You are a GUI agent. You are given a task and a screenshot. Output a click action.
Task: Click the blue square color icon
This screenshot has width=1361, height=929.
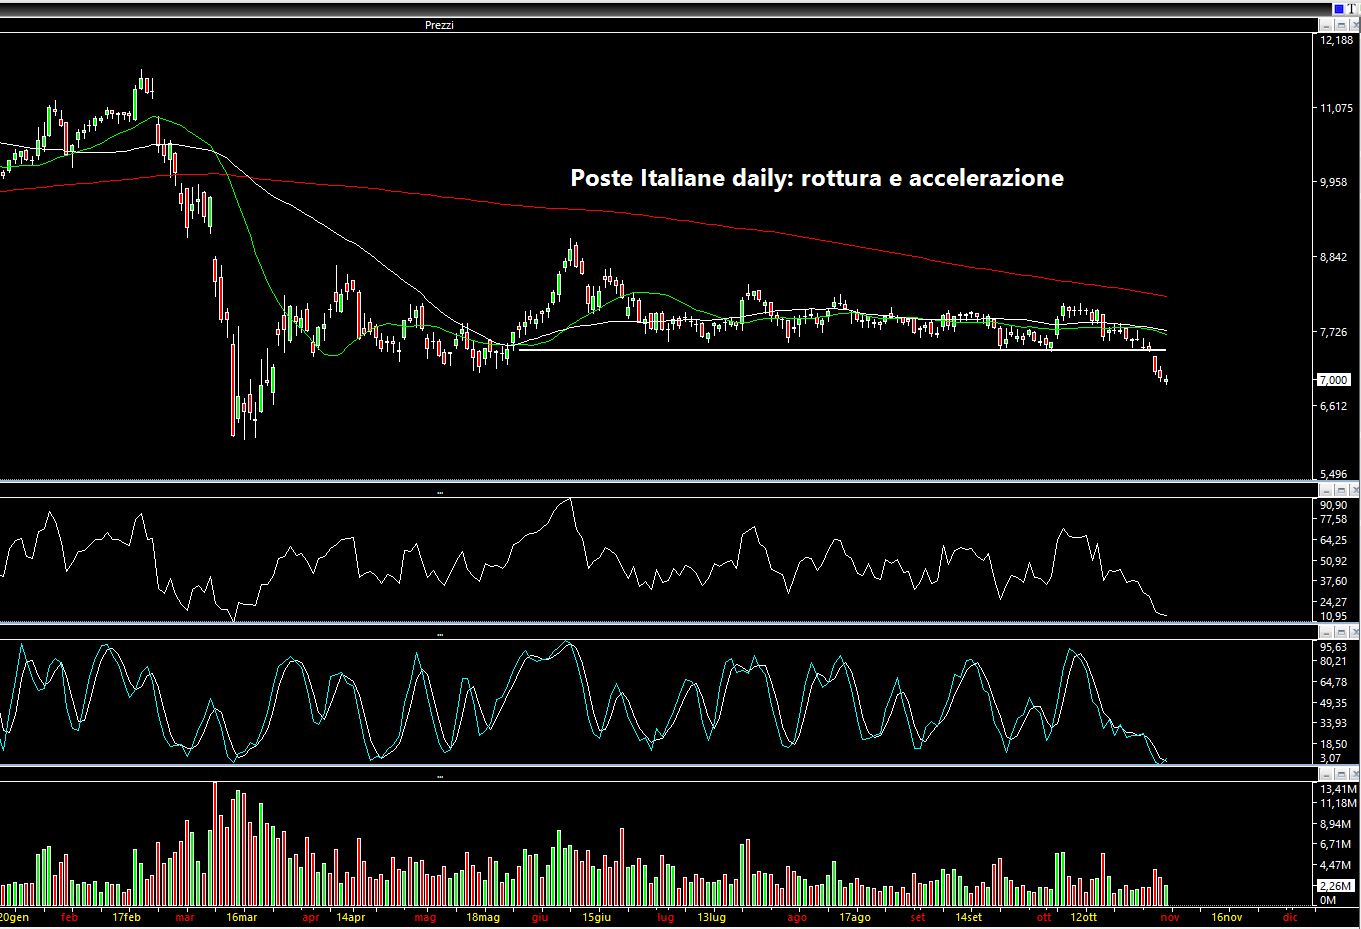[x=1339, y=8]
